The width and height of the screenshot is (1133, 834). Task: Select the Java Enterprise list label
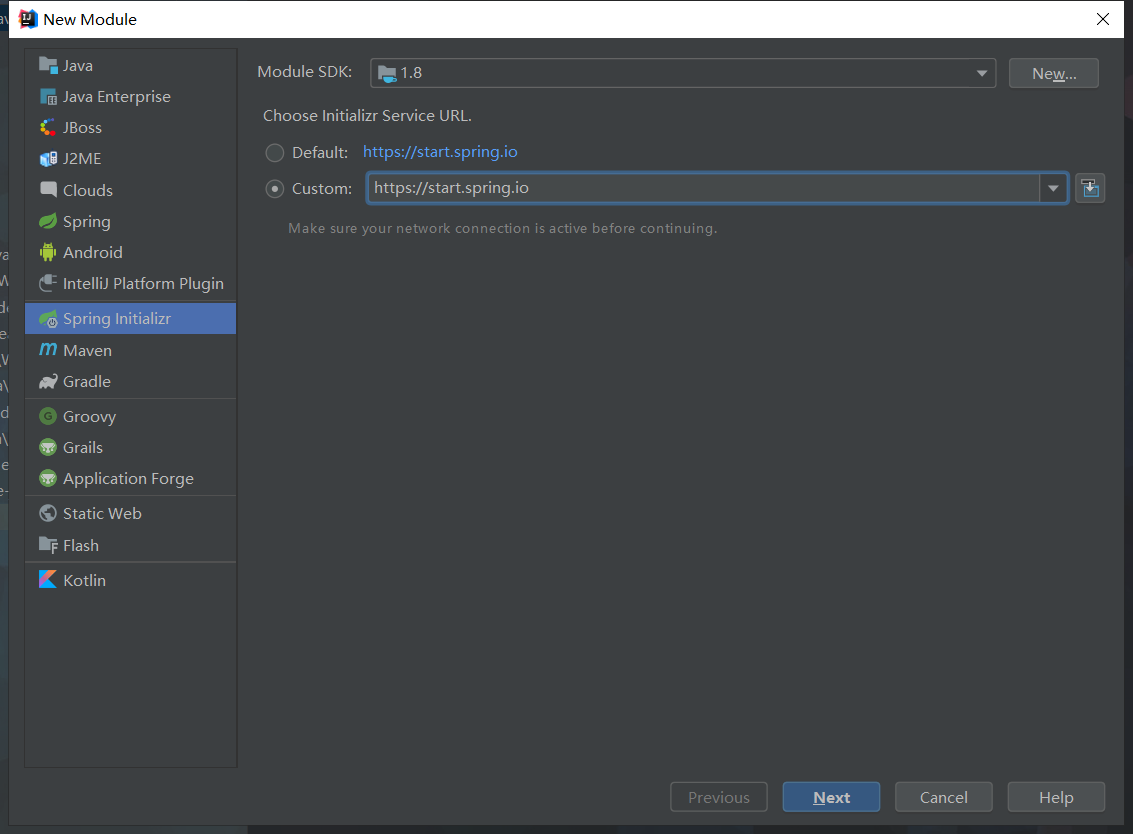pyautogui.click(x=117, y=97)
